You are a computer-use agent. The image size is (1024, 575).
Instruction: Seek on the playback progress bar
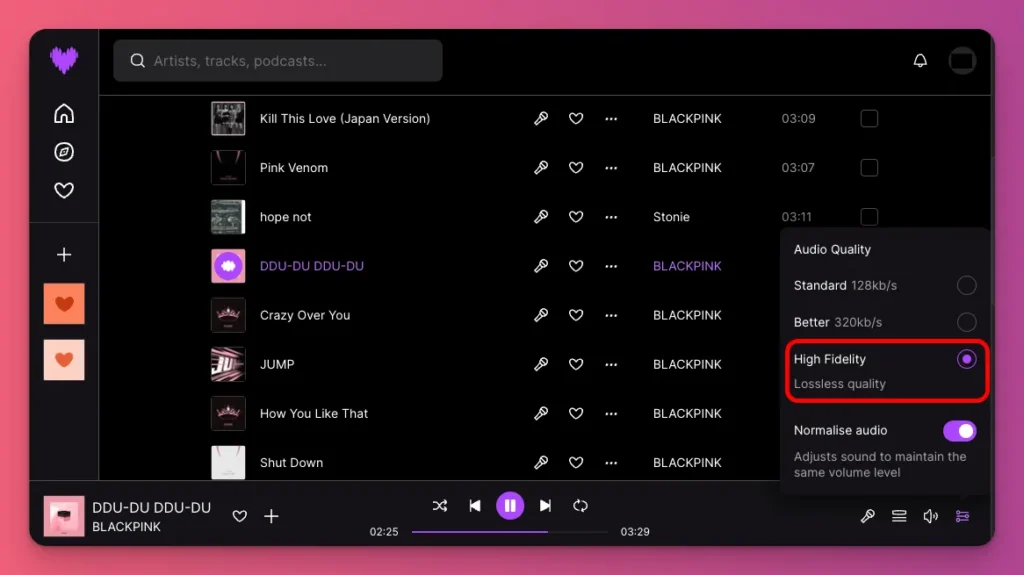click(509, 532)
